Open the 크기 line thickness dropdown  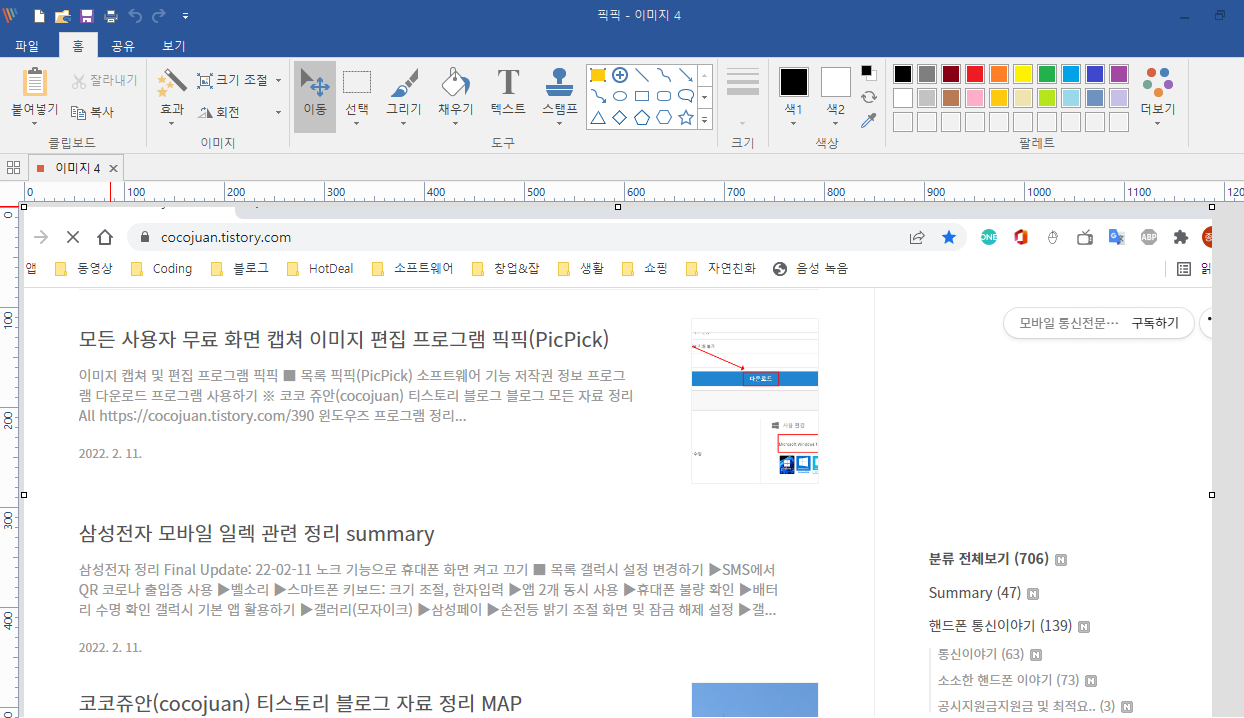coord(743,124)
